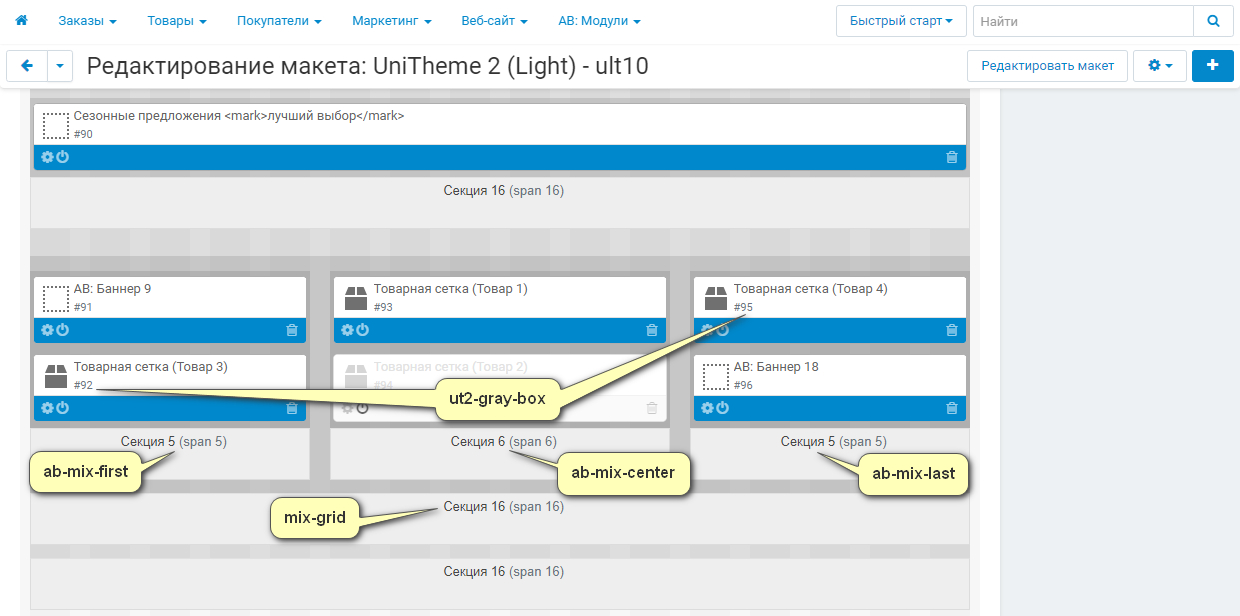Toggle power of АВ: Баннер 18 block
The width and height of the screenshot is (1240, 616).
(x=722, y=408)
